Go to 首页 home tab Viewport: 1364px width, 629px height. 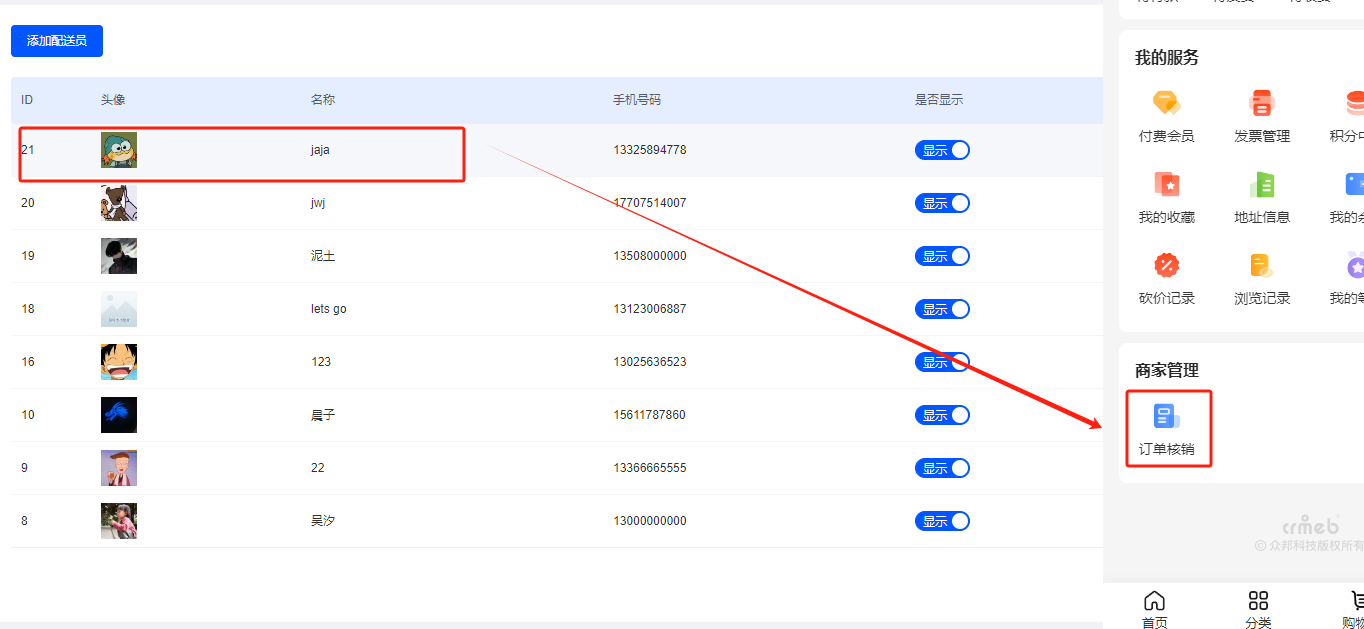click(1154, 610)
